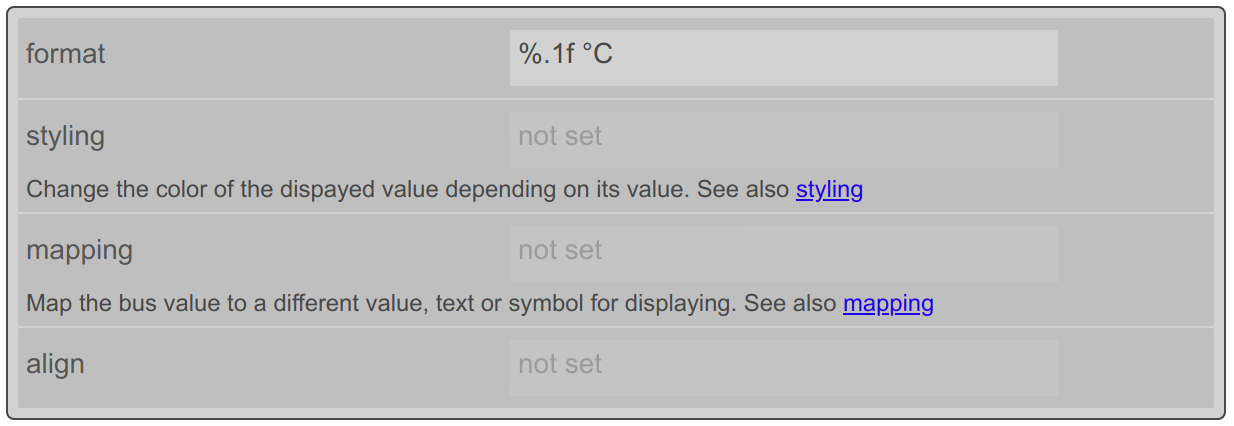Screen dimensions: 1234x426
Task: Click the 'mapping' row label
Action: point(80,250)
